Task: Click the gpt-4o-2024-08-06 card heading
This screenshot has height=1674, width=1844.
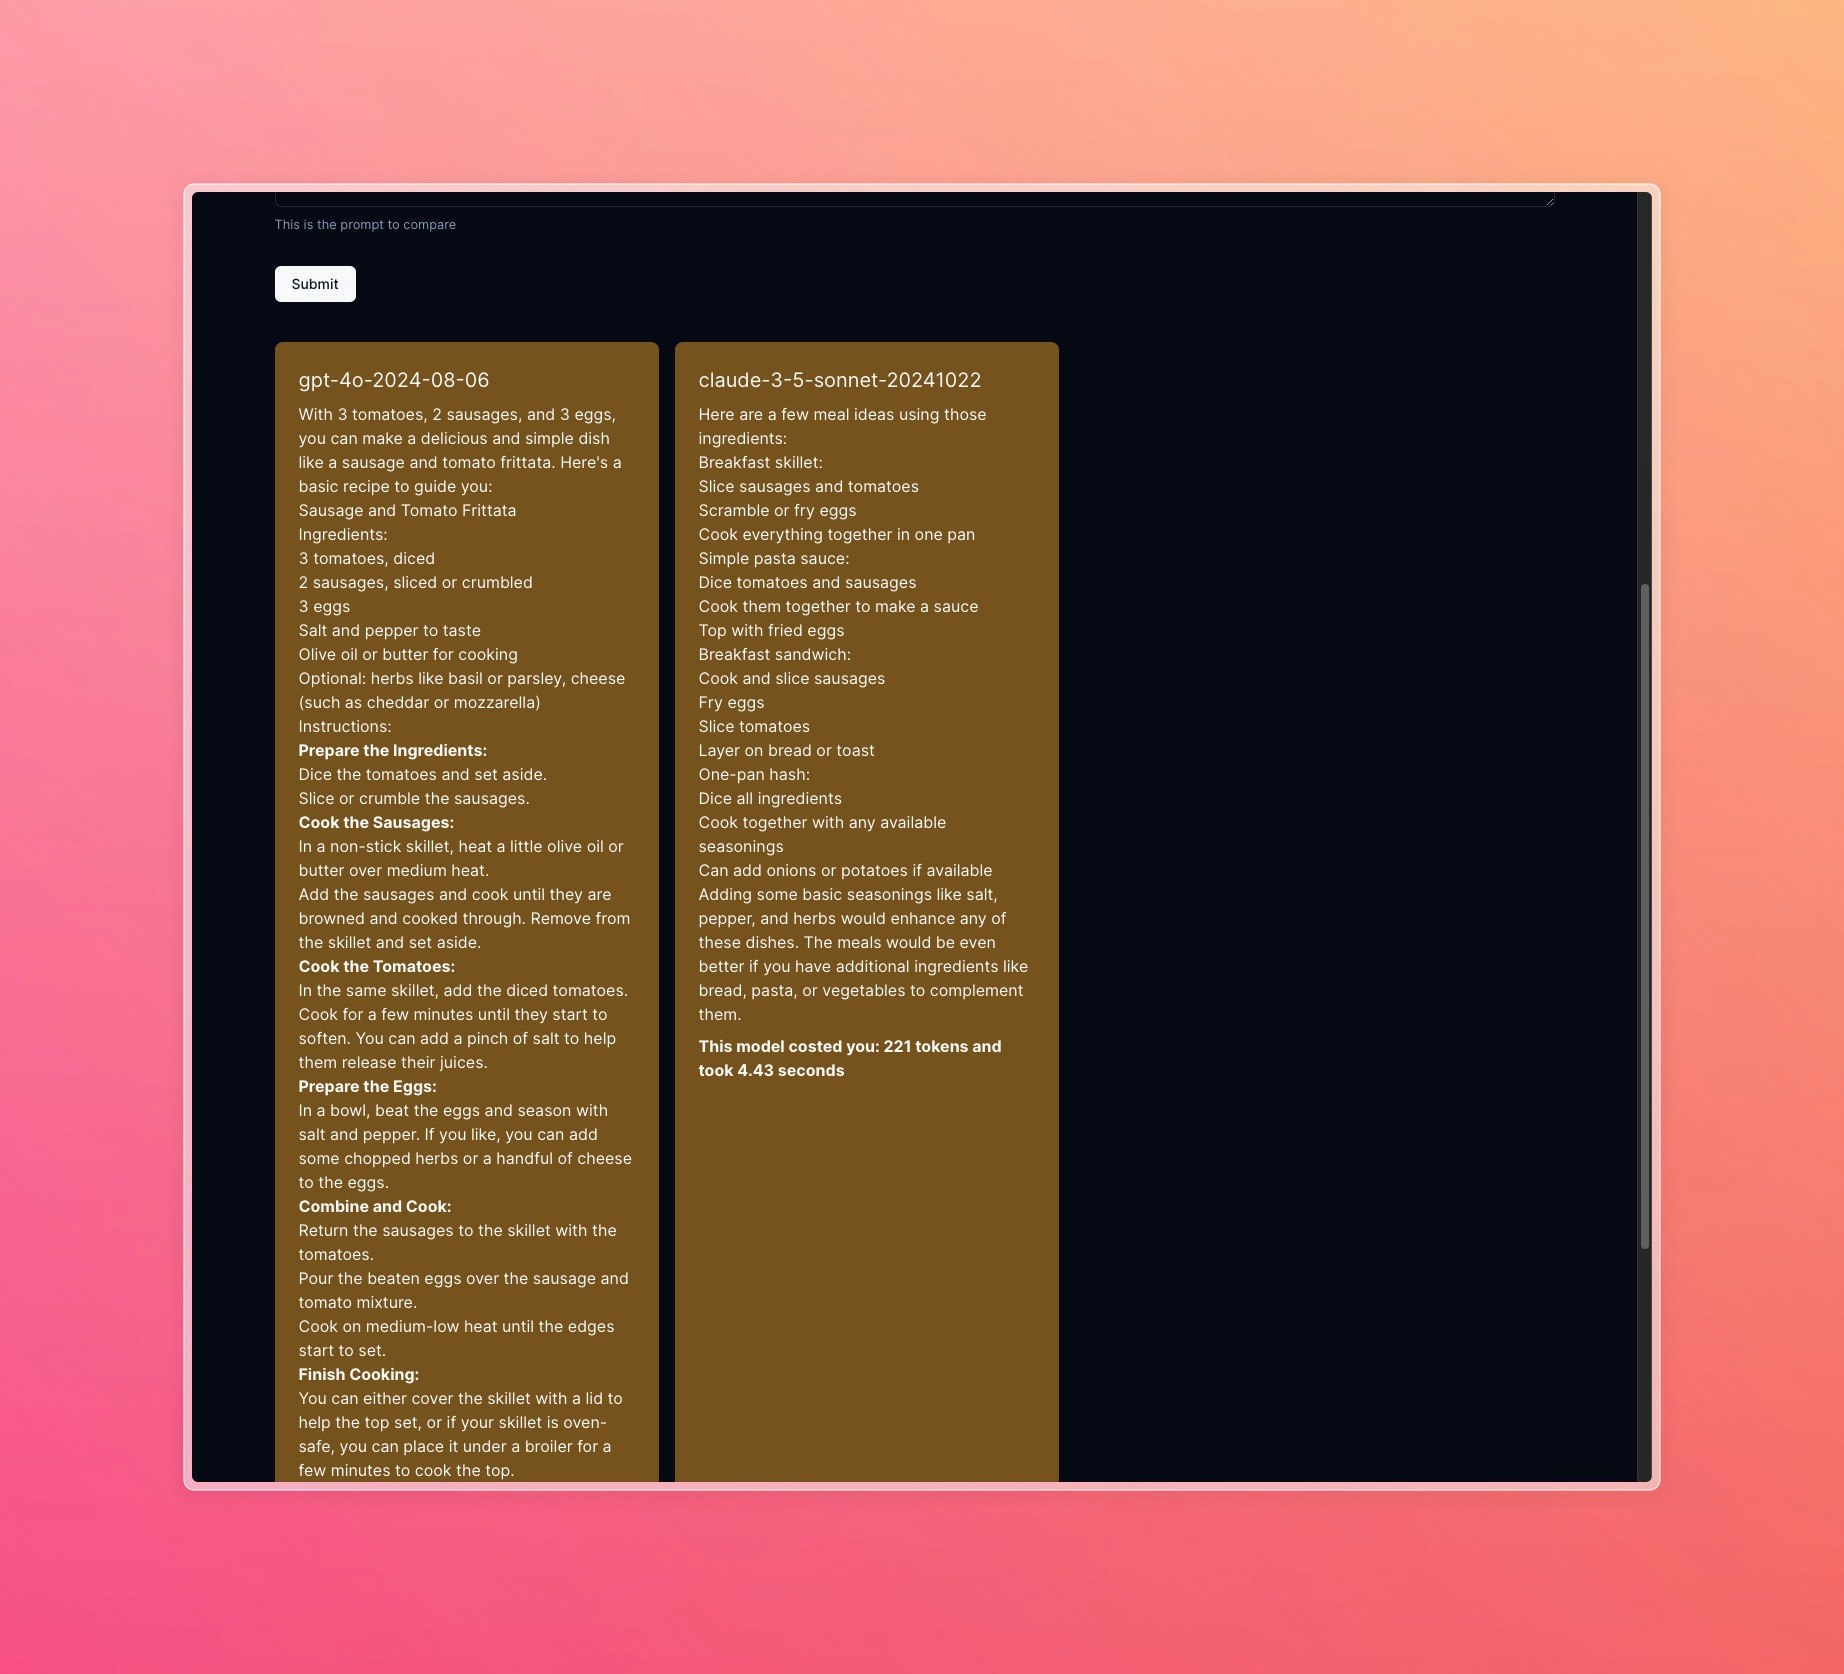Action: pos(394,380)
